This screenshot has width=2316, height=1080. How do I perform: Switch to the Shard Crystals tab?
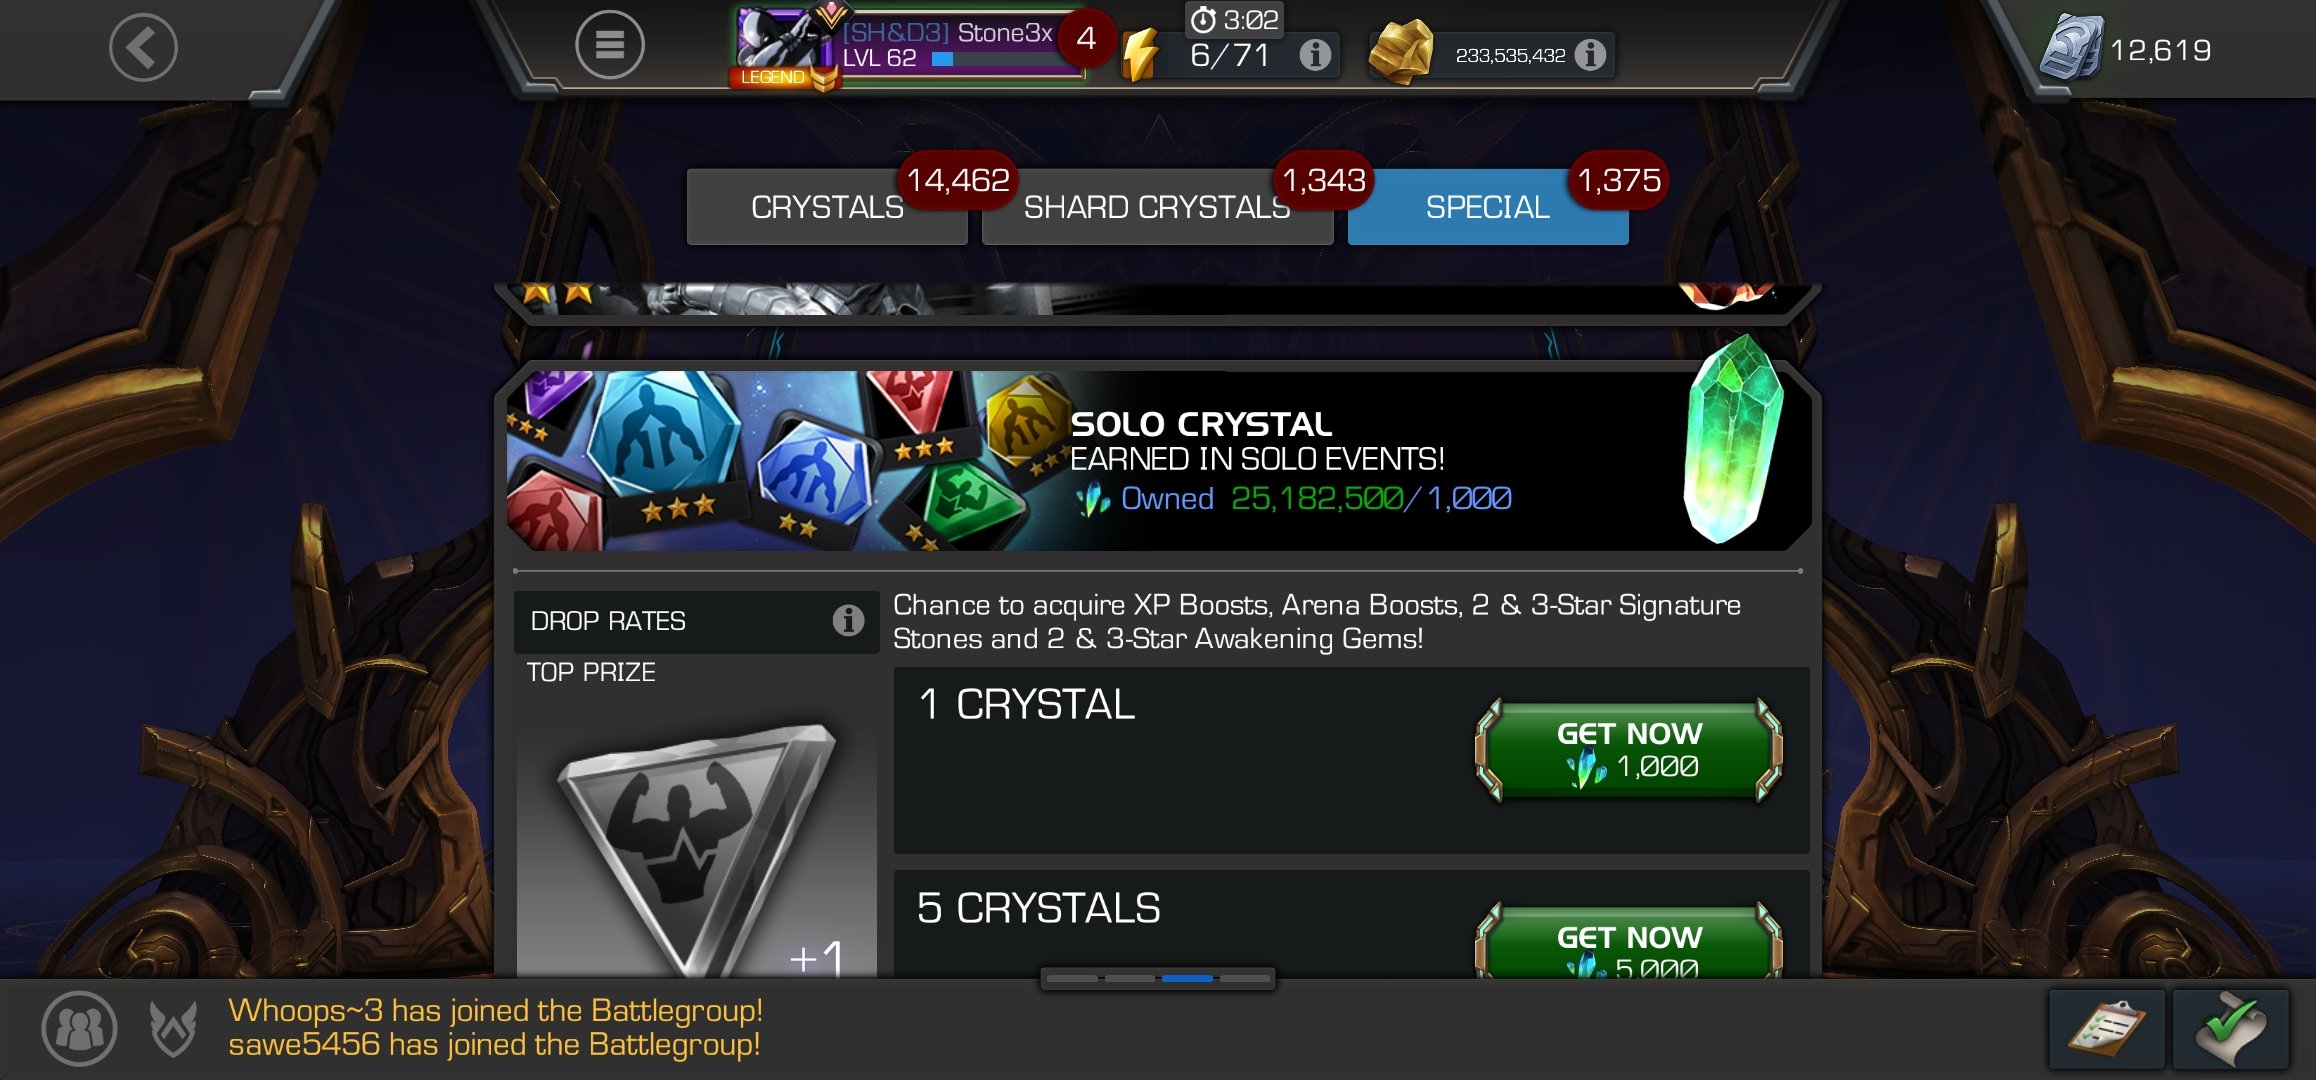click(x=1157, y=207)
